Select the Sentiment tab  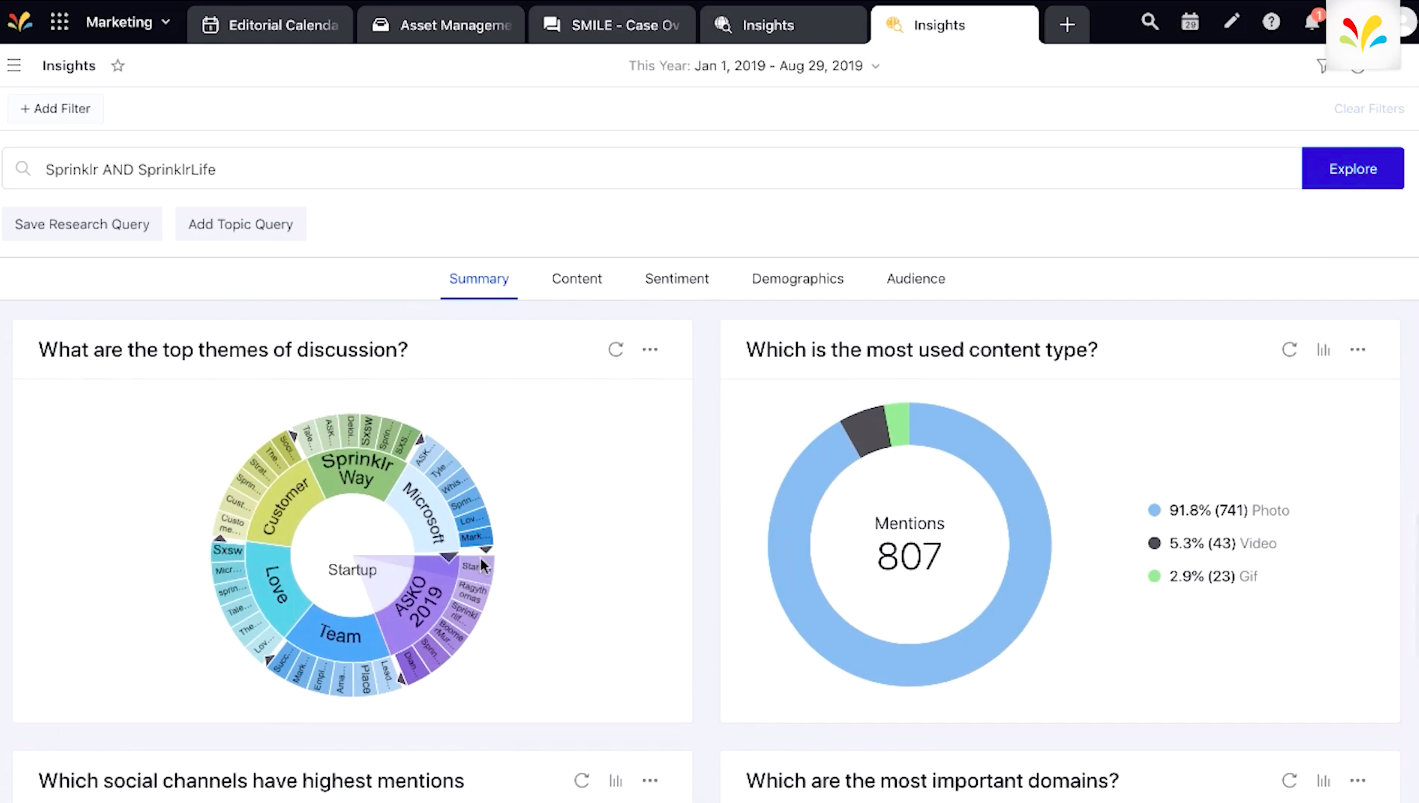tap(677, 279)
